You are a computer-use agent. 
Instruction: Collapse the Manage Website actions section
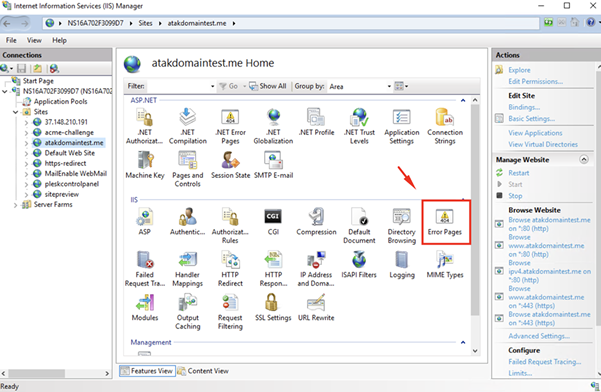click(584, 159)
